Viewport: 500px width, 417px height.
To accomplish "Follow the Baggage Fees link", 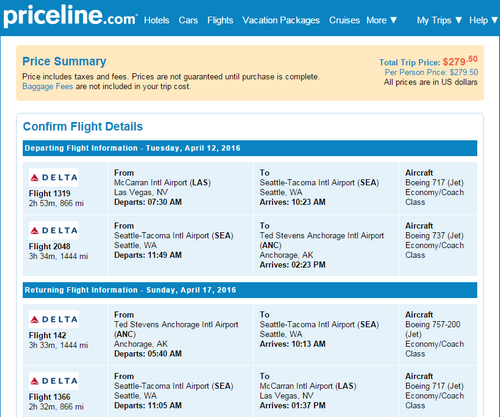I will pos(47,86).
